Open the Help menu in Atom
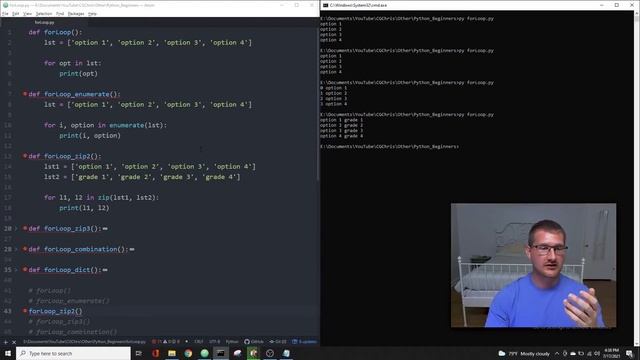 coord(93,14)
